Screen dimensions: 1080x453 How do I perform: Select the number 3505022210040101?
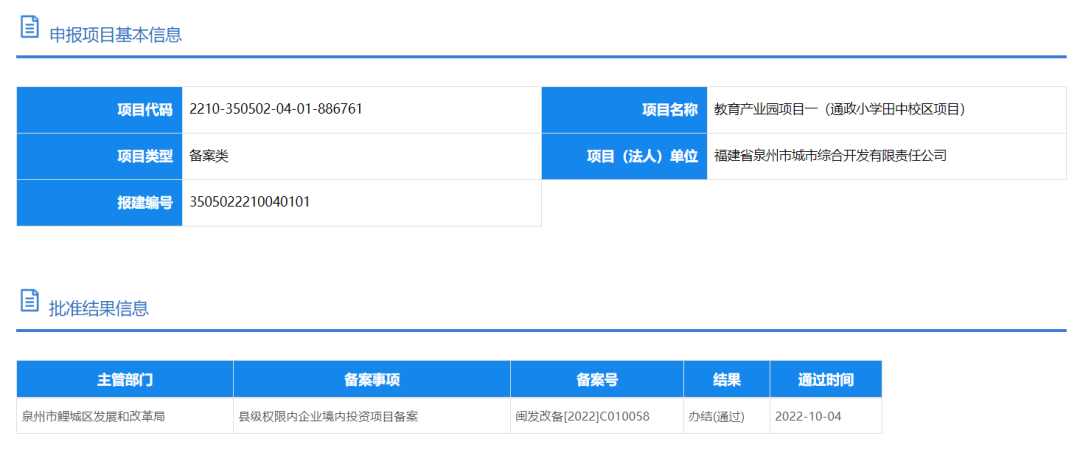[x=249, y=202]
